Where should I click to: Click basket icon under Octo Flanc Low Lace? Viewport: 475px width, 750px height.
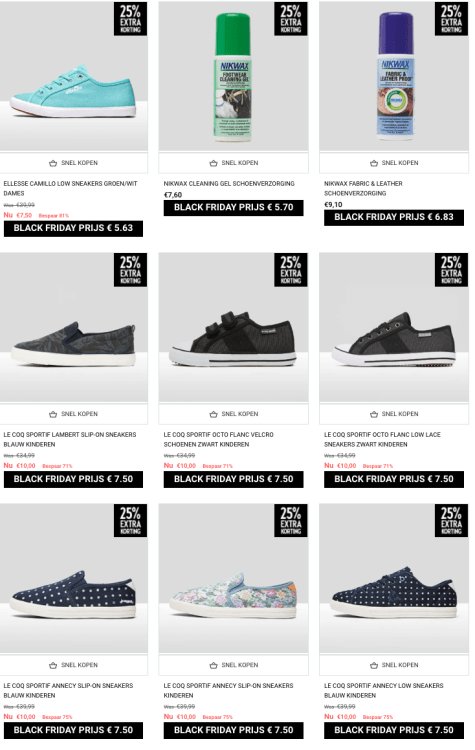coord(374,414)
